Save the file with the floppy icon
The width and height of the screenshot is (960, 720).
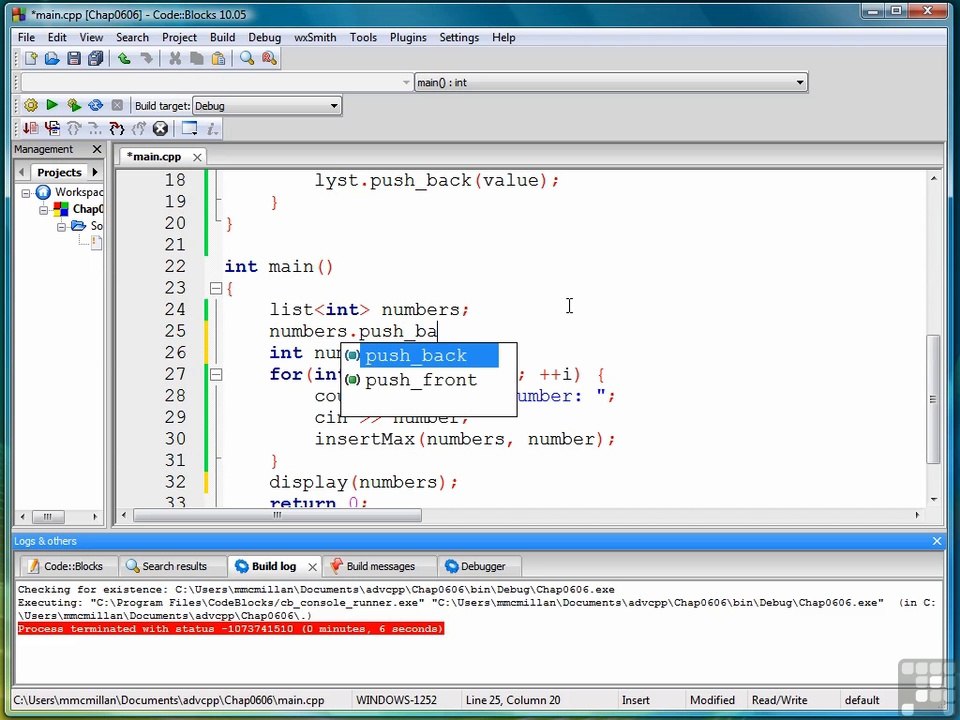point(74,58)
